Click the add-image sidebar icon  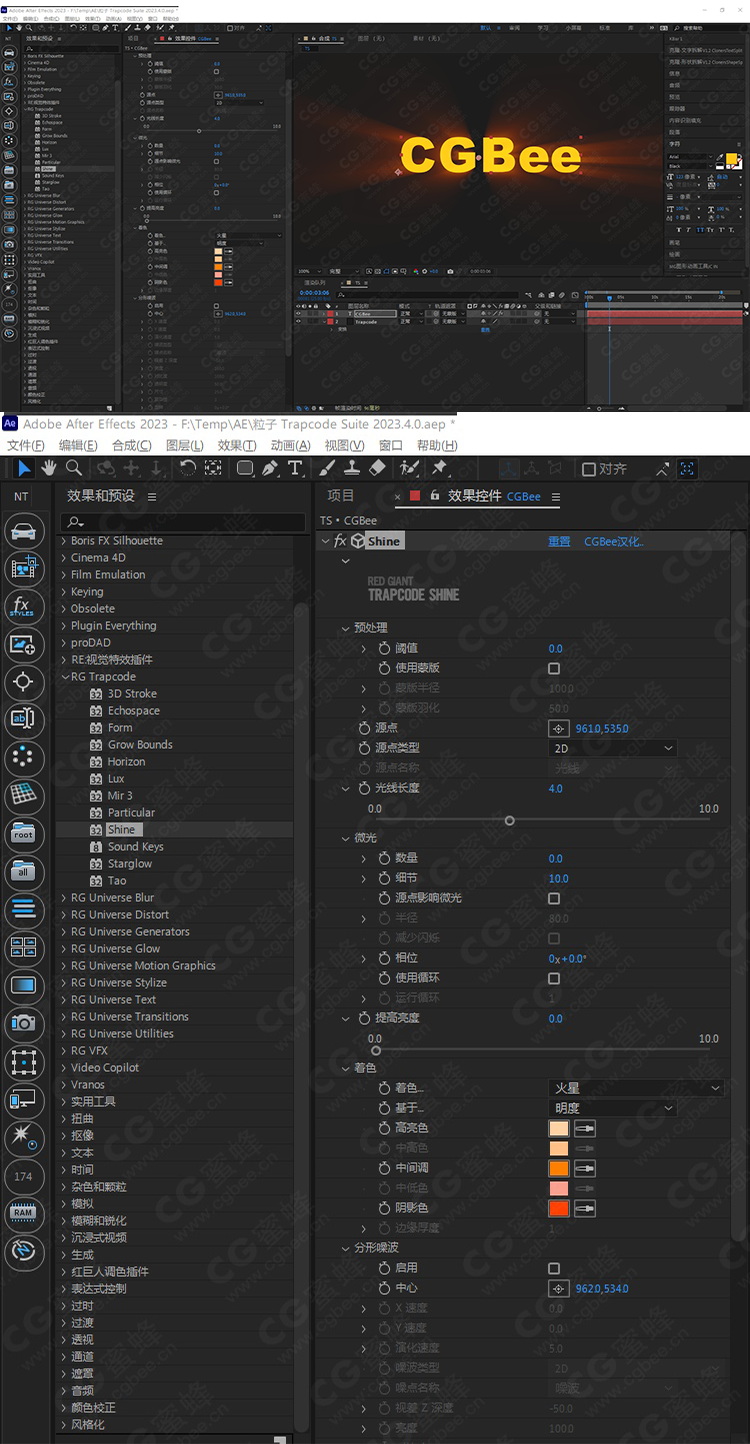[24, 645]
